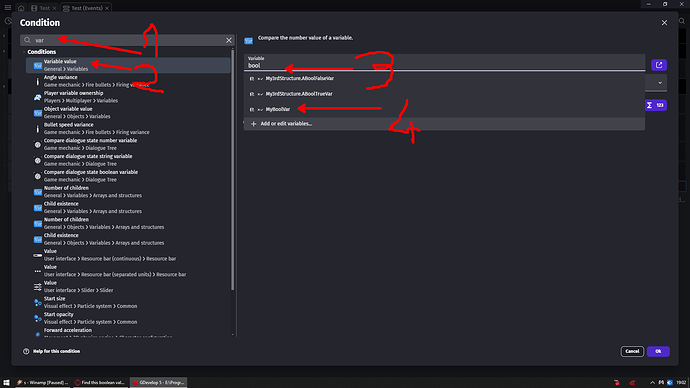The image size is (690, 388).
Task: Select the Start opacity particle condition
Action: tap(128, 318)
